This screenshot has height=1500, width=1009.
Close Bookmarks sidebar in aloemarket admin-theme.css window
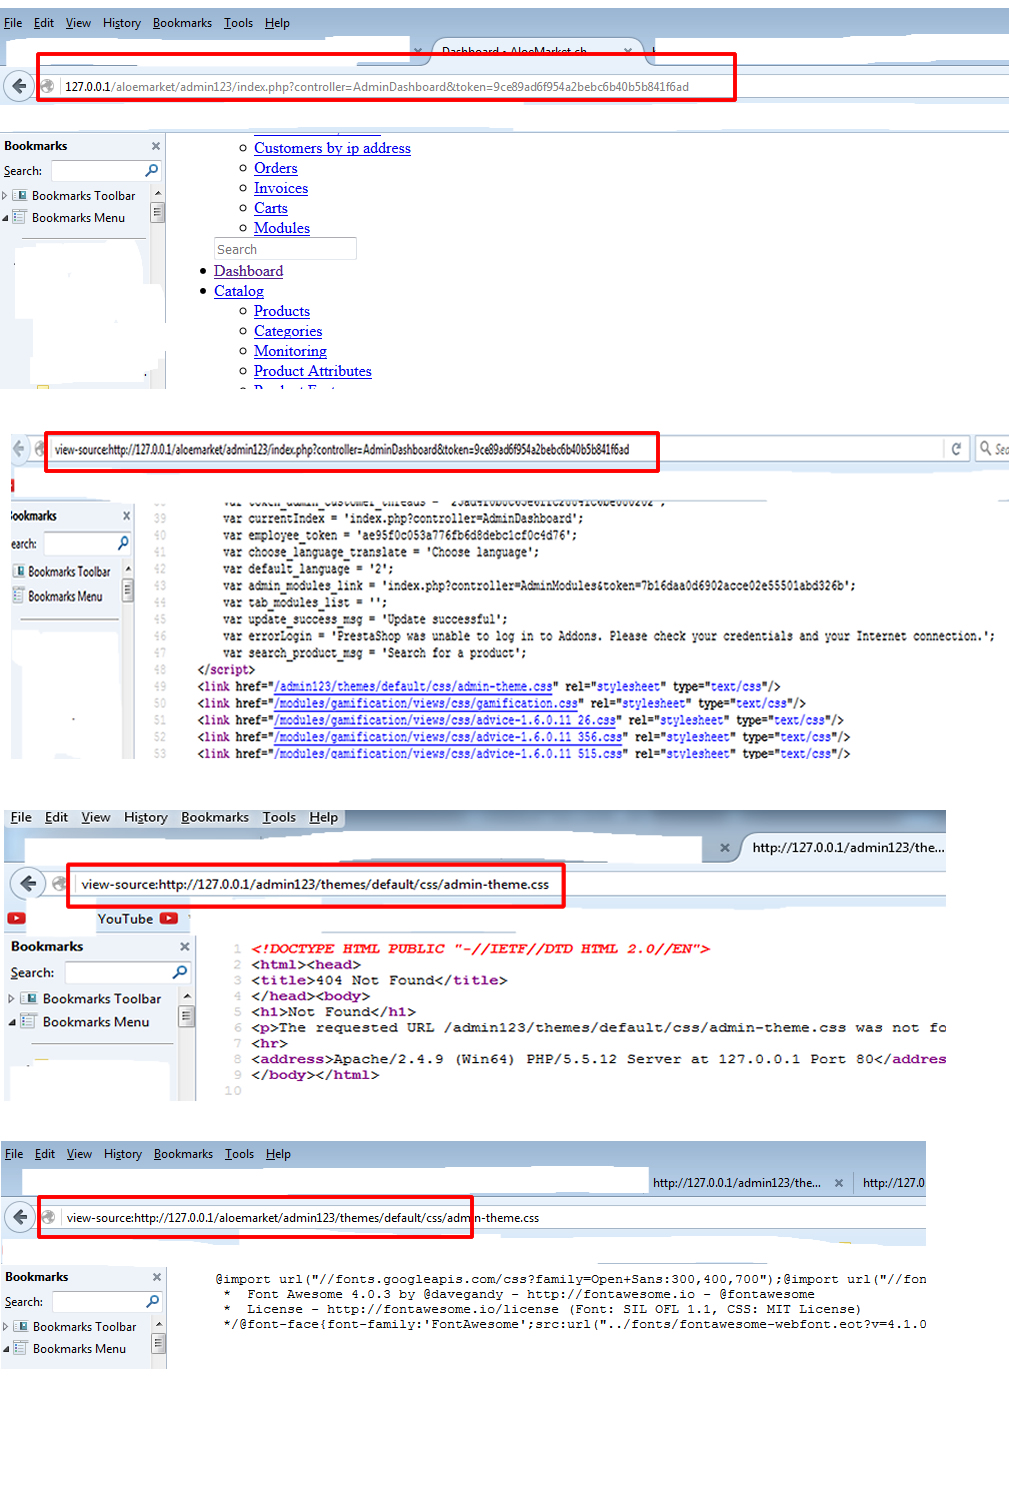(x=156, y=1277)
